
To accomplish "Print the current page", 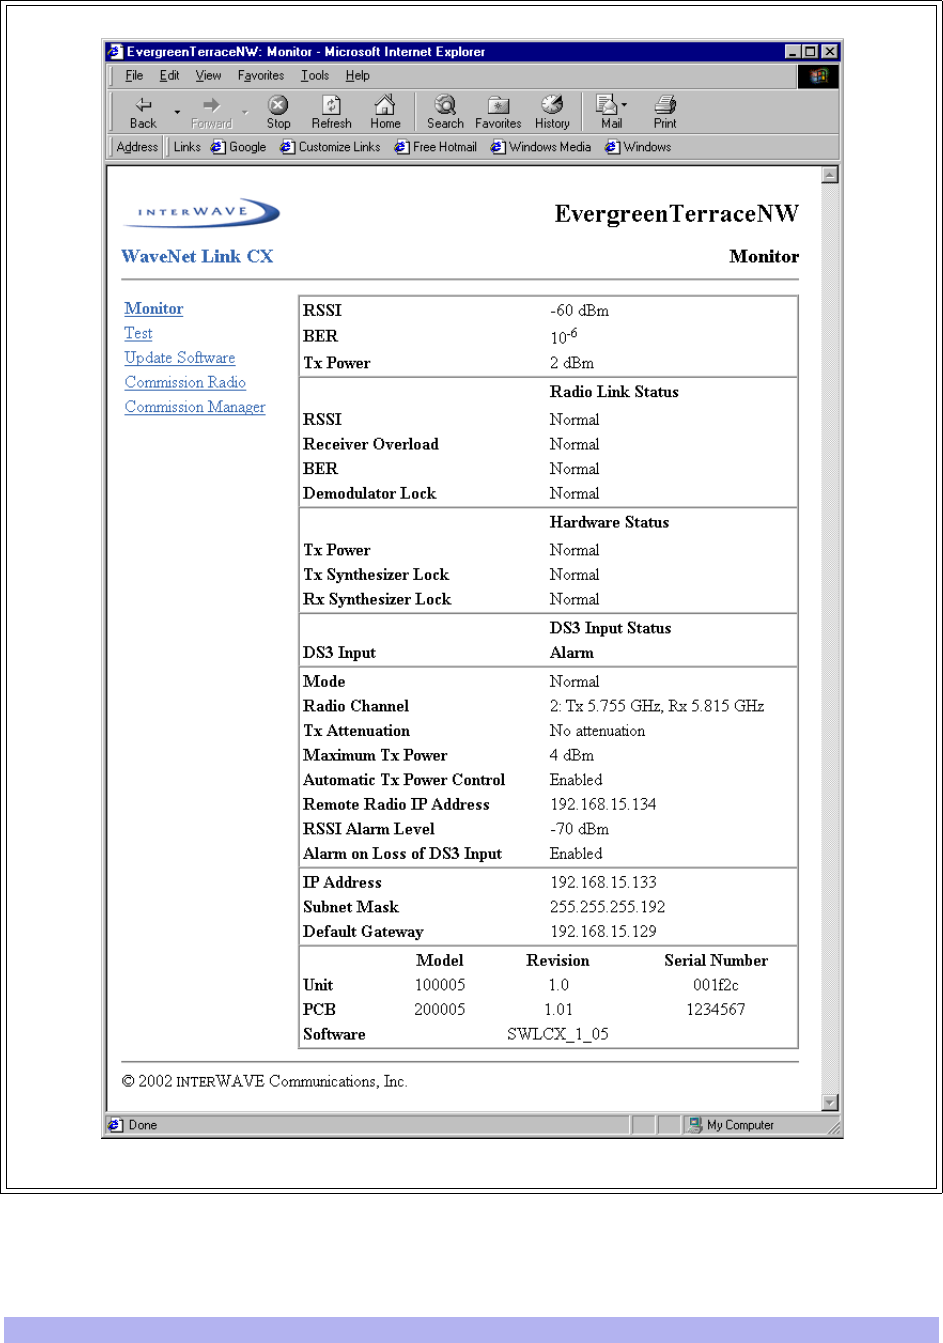I will click(665, 112).
